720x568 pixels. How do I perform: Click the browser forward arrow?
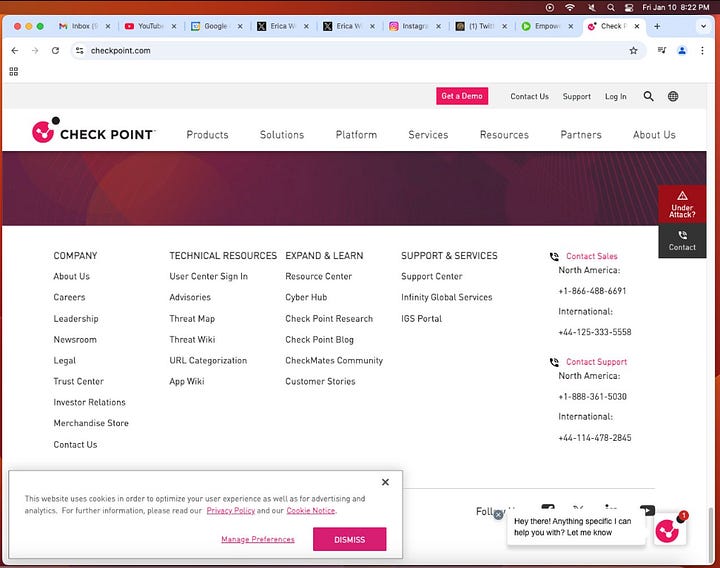[35, 51]
